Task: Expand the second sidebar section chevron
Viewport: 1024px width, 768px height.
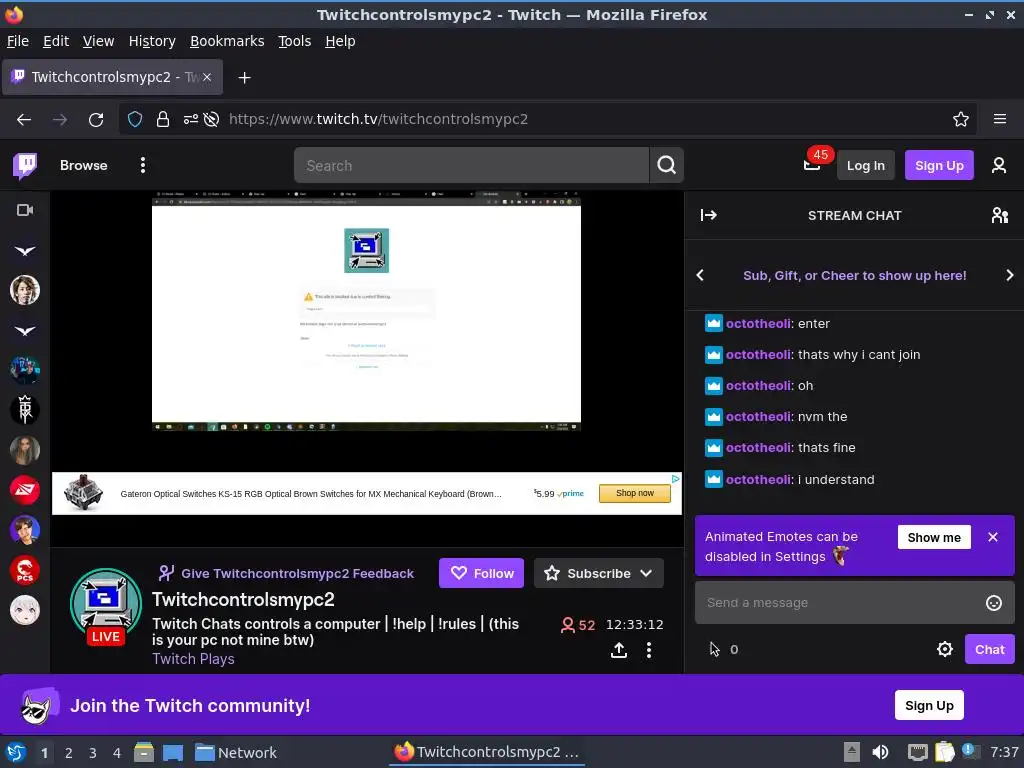Action: click(25, 331)
